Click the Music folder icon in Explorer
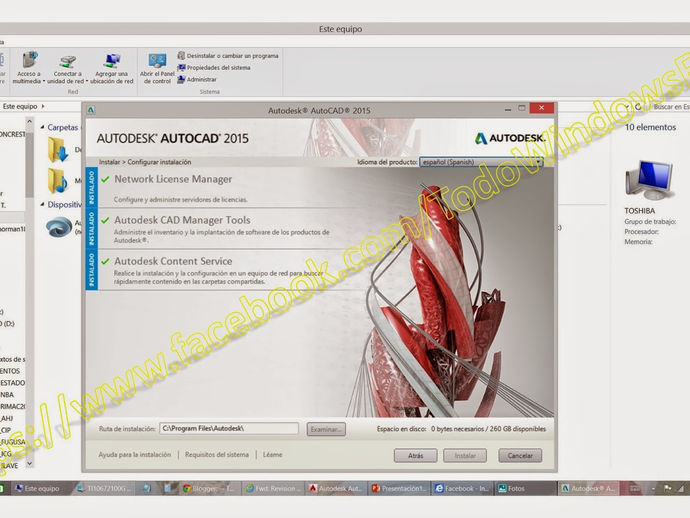Image resolution: width=690 pixels, height=518 pixels. 58,180
